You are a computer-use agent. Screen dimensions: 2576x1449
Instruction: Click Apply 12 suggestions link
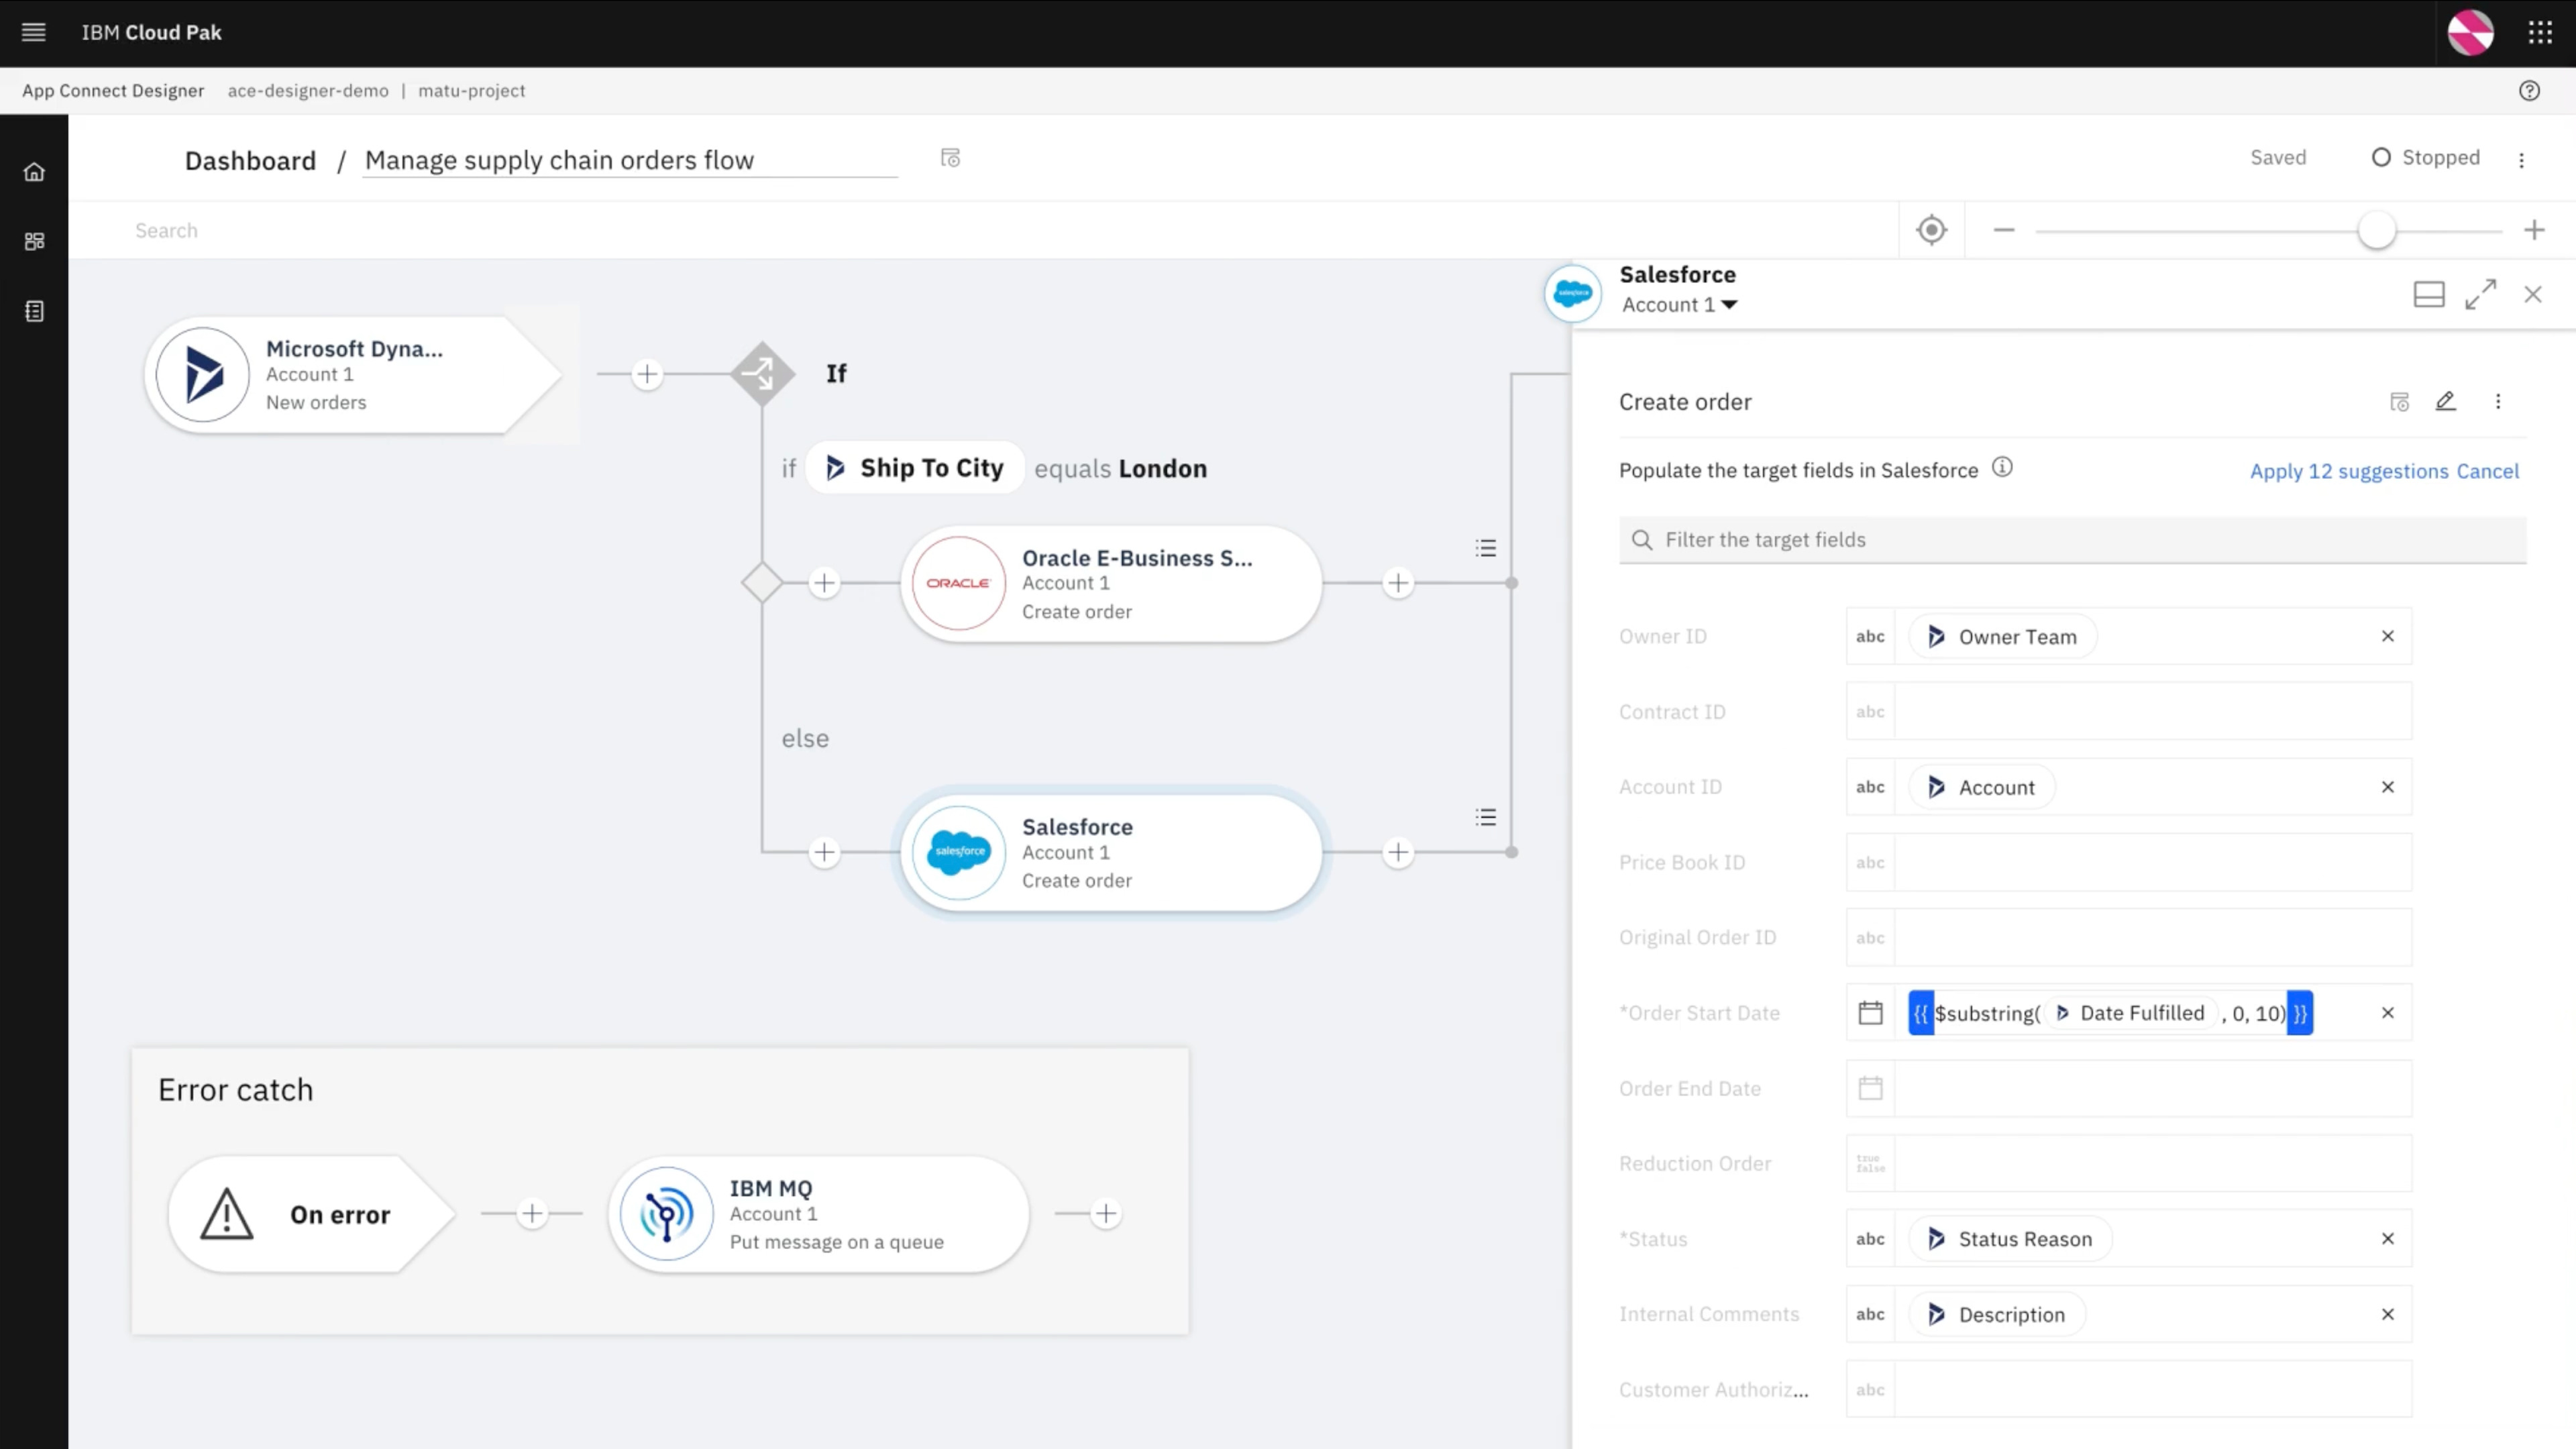click(x=2348, y=471)
